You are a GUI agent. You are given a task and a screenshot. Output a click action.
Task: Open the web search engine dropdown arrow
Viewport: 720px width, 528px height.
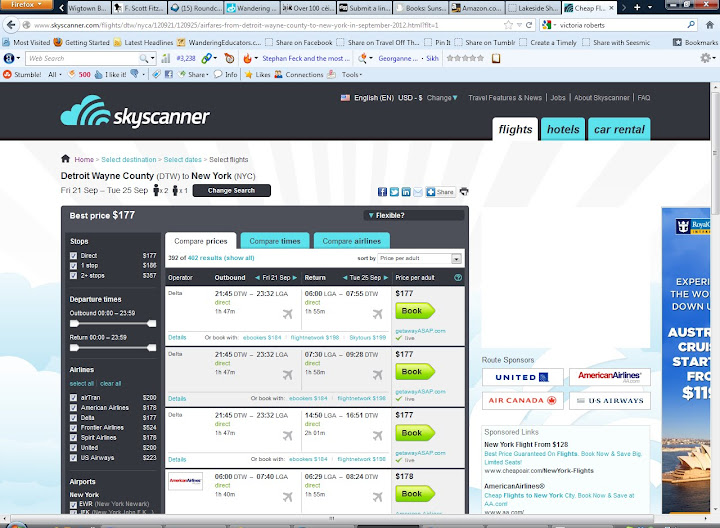(152, 58)
